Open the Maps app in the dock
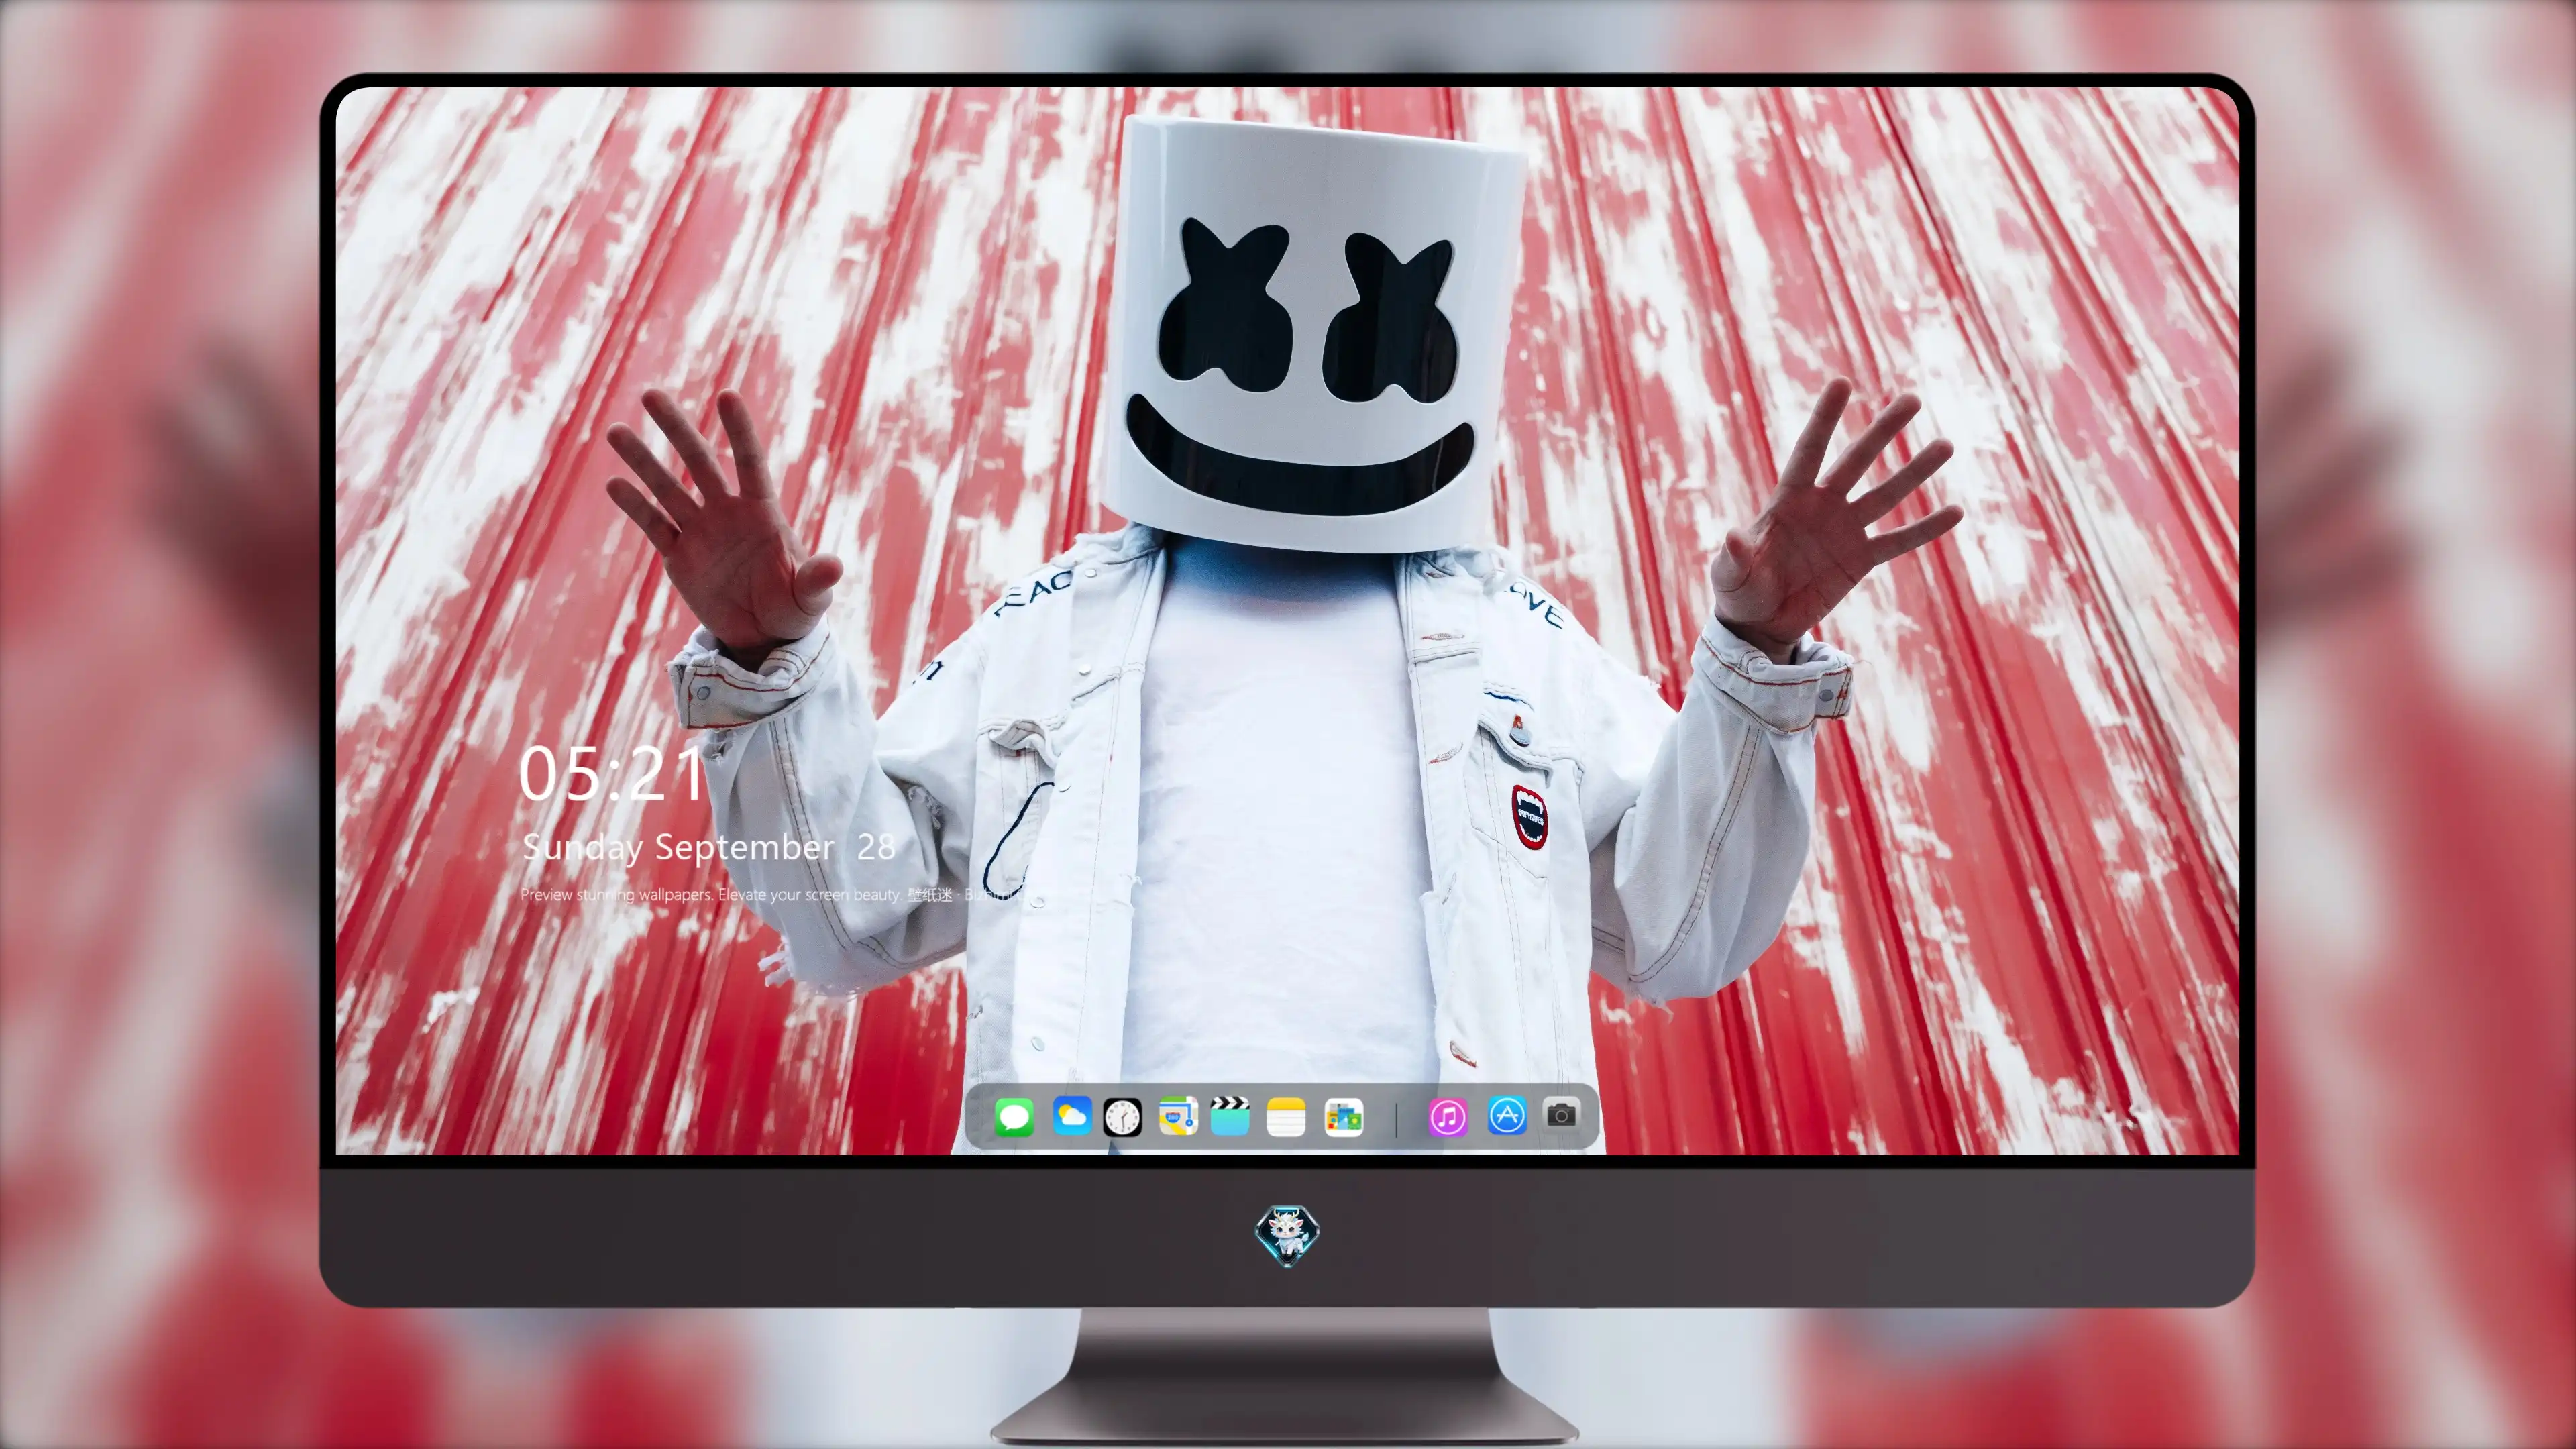The height and width of the screenshot is (1449, 2576). [1178, 1116]
